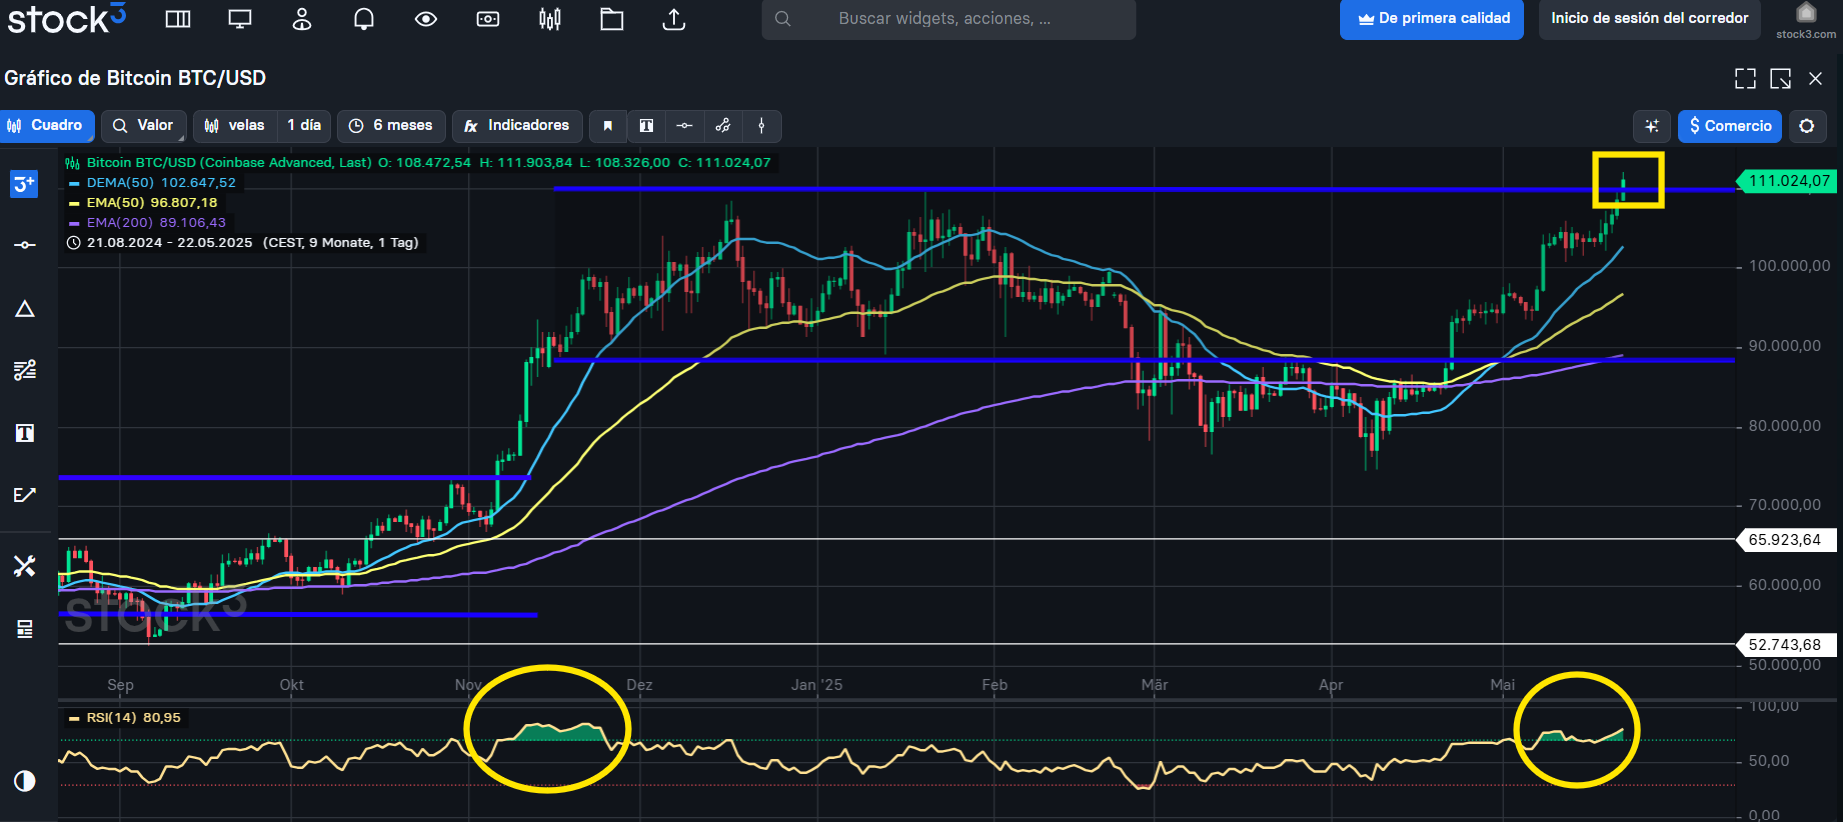
Task: Click Inicio de sesión del corredor
Action: [1649, 19]
